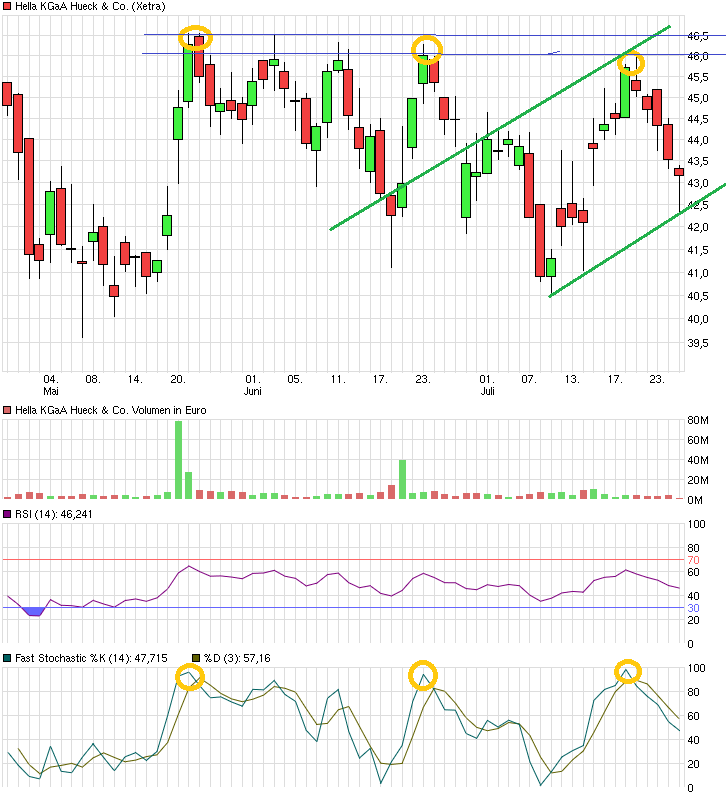
Task: Click the purple RSI (14) legend swatch
Action: 7,514
